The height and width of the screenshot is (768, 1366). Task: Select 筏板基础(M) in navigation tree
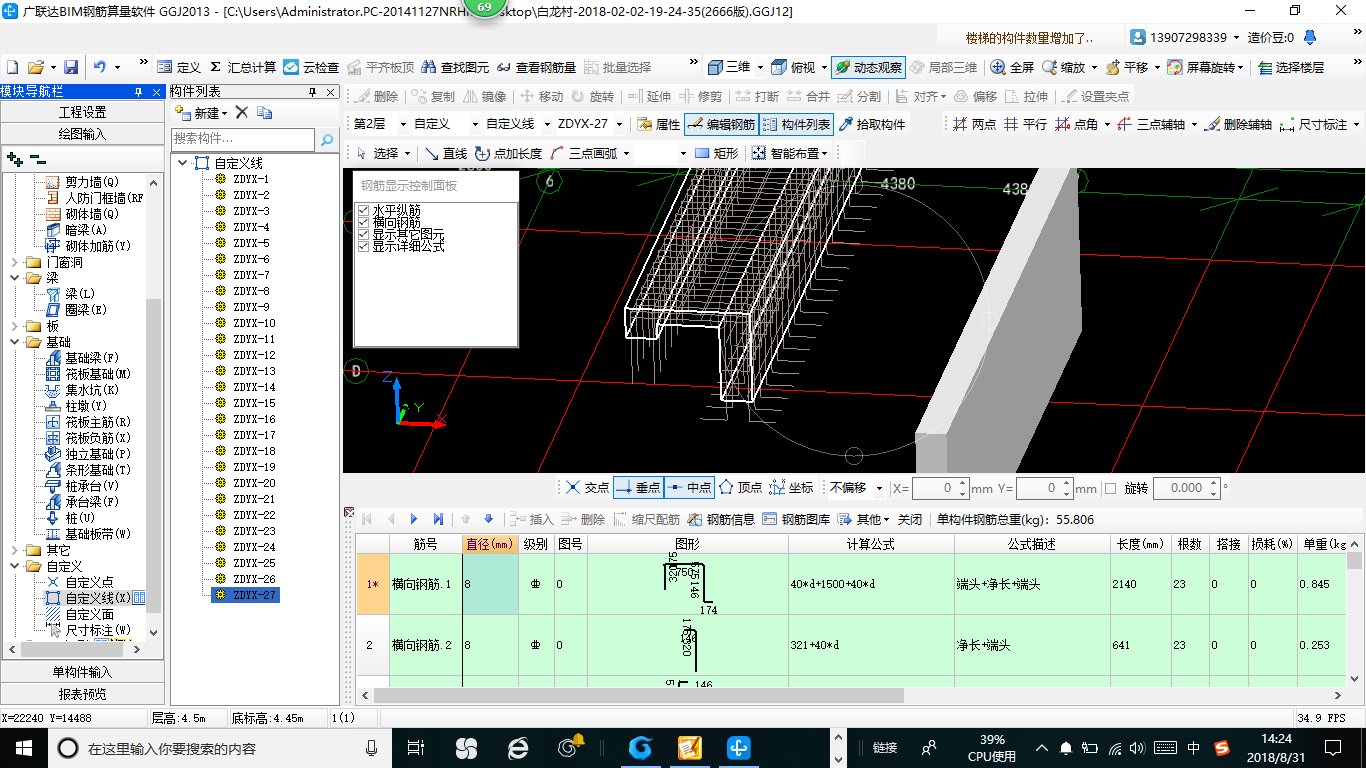tap(91, 374)
